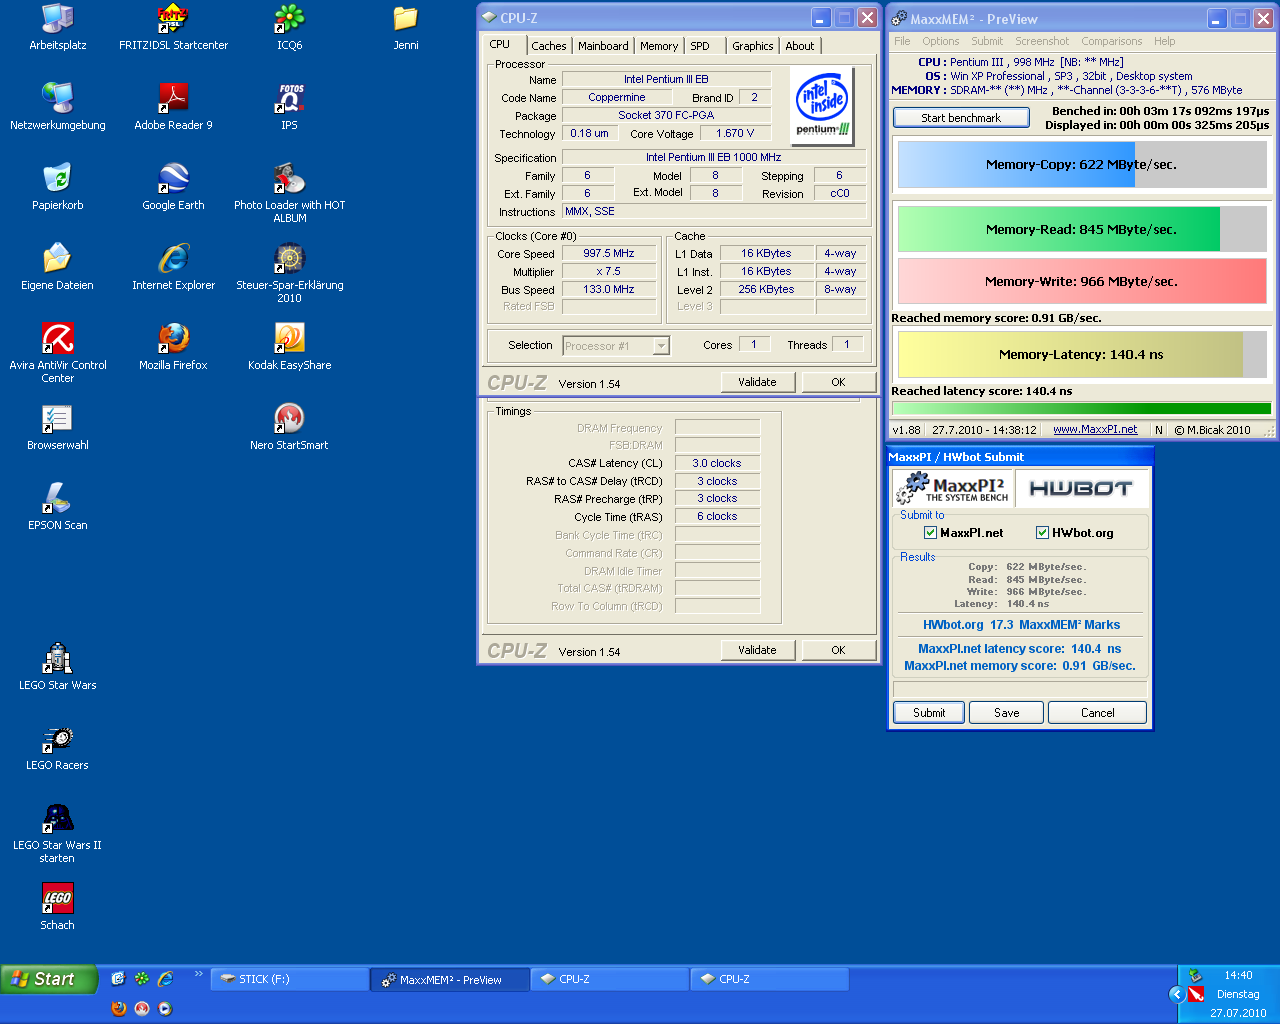Select the Papierkorb recycle bin icon
The image size is (1280, 1024).
(57, 187)
